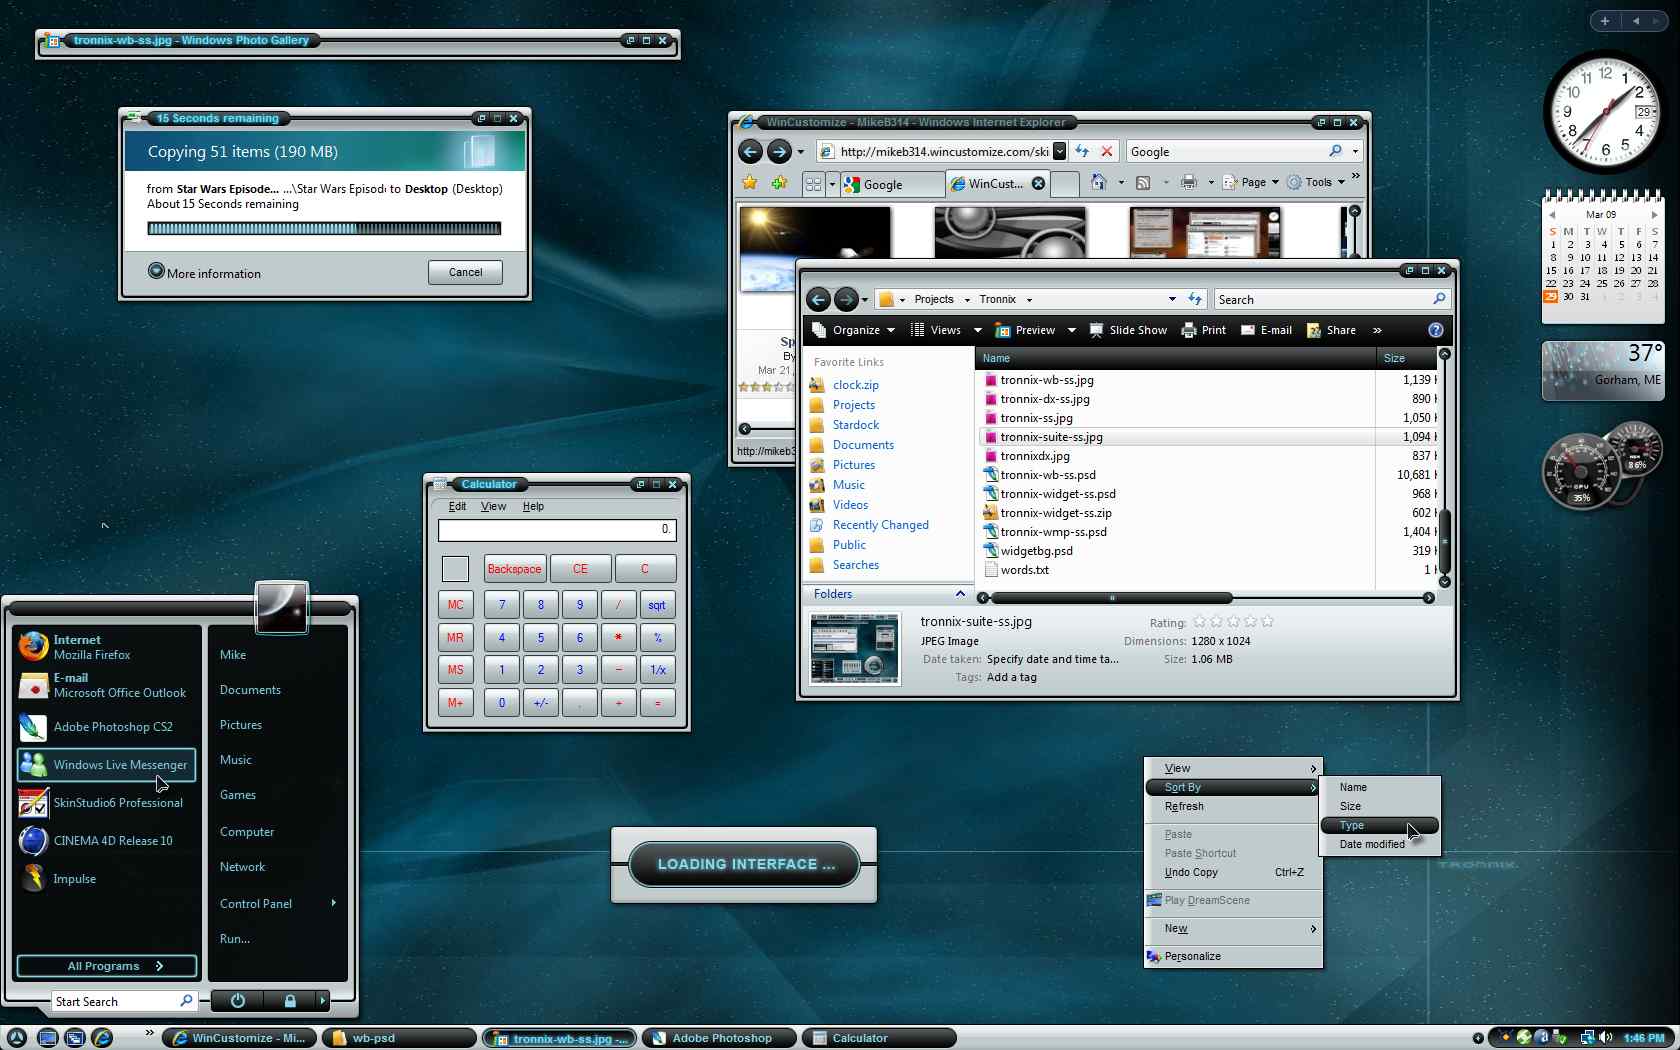Open the Preview dropdown arrow in Explorer
This screenshot has height=1050, width=1680.
coord(1071,330)
